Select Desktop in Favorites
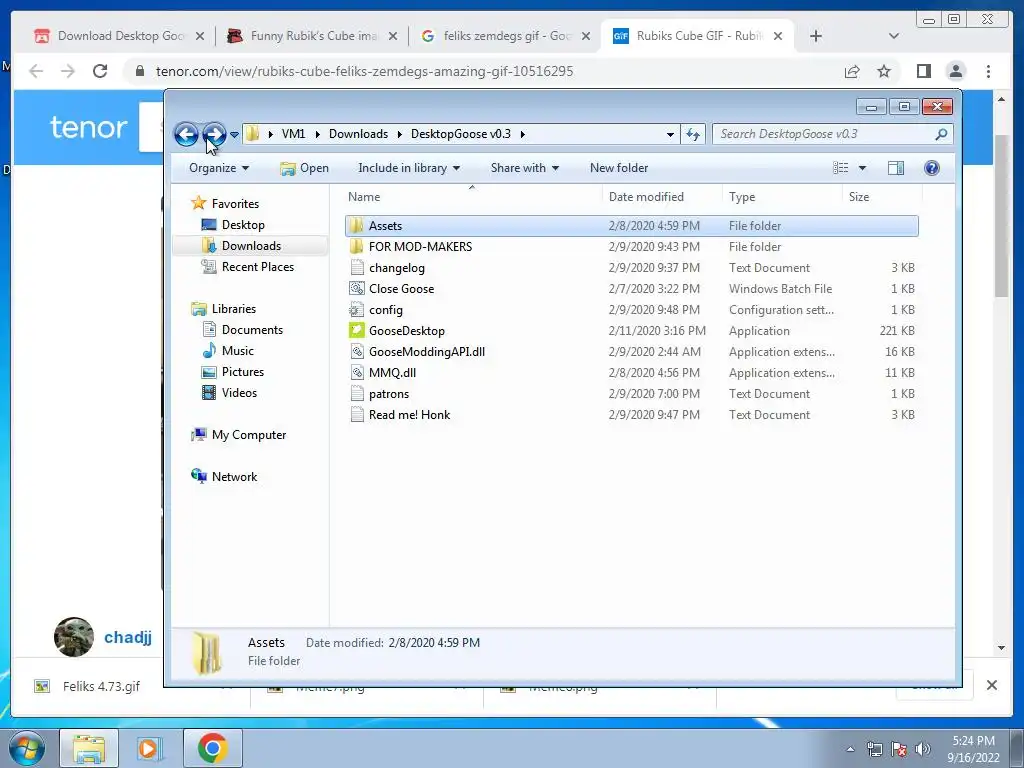Image resolution: width=1024 pixels, height=768 pixels. (x=243, y=225)
